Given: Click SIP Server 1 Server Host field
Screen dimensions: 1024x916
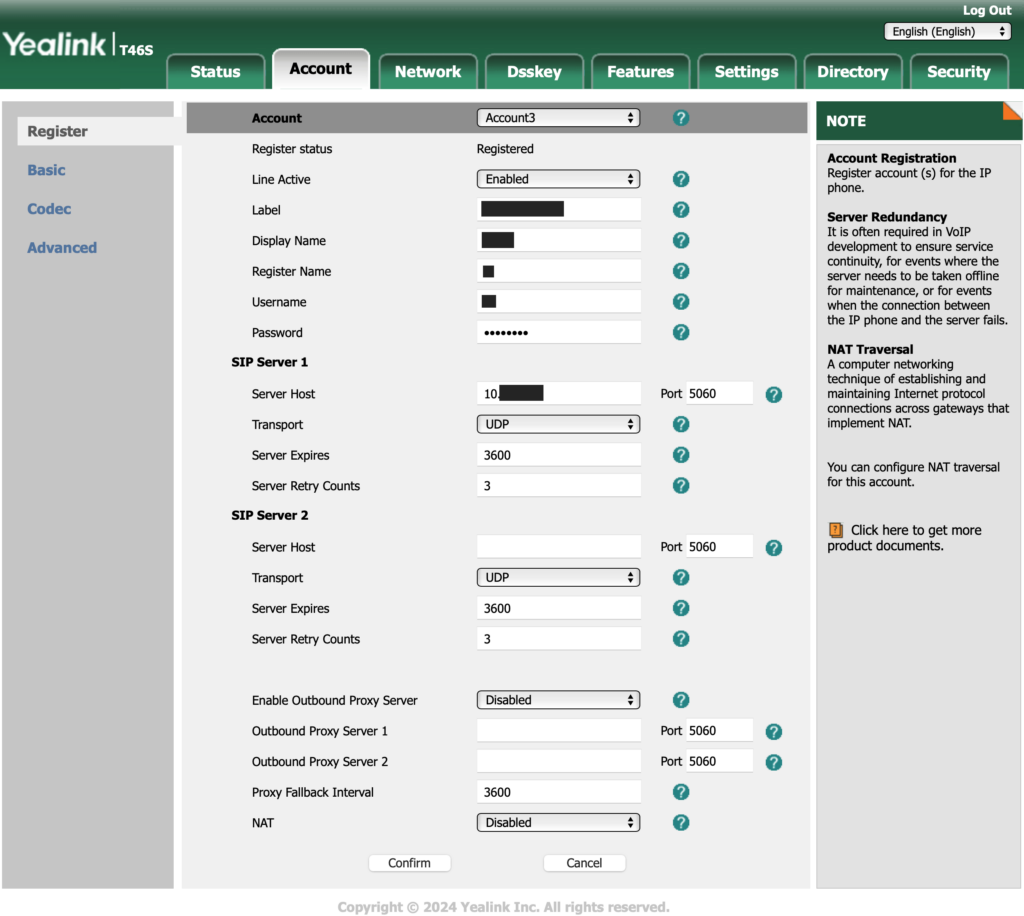Looking at the screenshot, I should [558, 394].
